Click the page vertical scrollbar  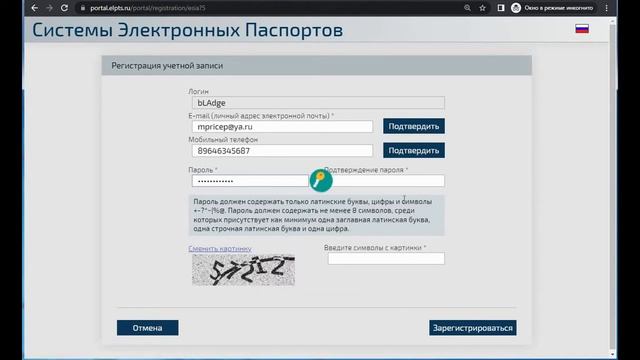612,188
